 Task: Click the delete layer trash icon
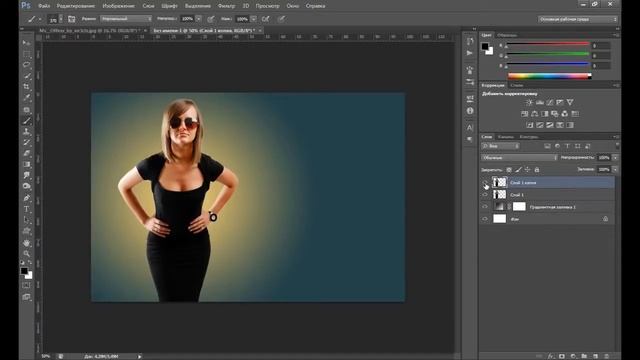(x=607, y=356)
